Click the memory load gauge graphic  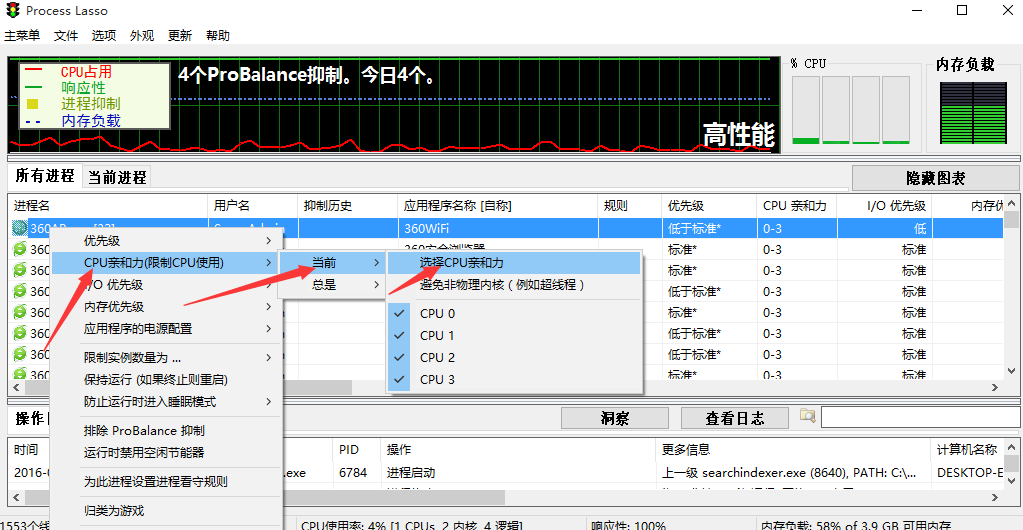pos(969,112)
